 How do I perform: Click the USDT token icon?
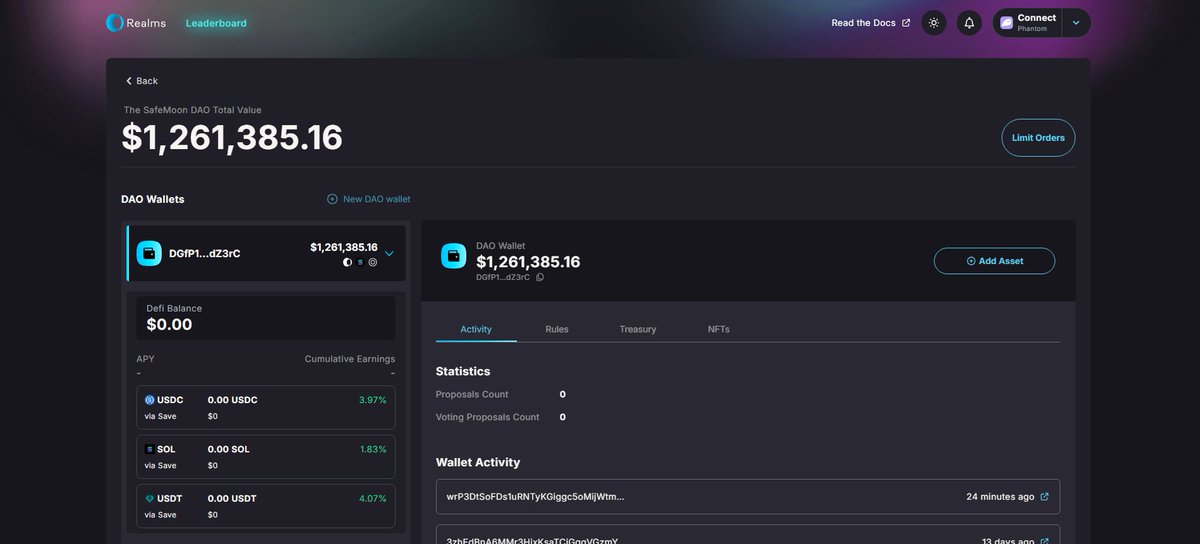pos(150,499)
